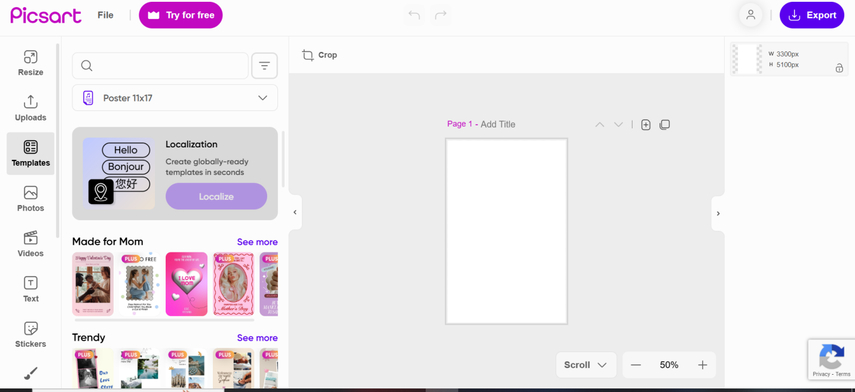This screenshot has width=855, height=392.
Task: Zoom in with the plus button
Action: pos(702,365)
